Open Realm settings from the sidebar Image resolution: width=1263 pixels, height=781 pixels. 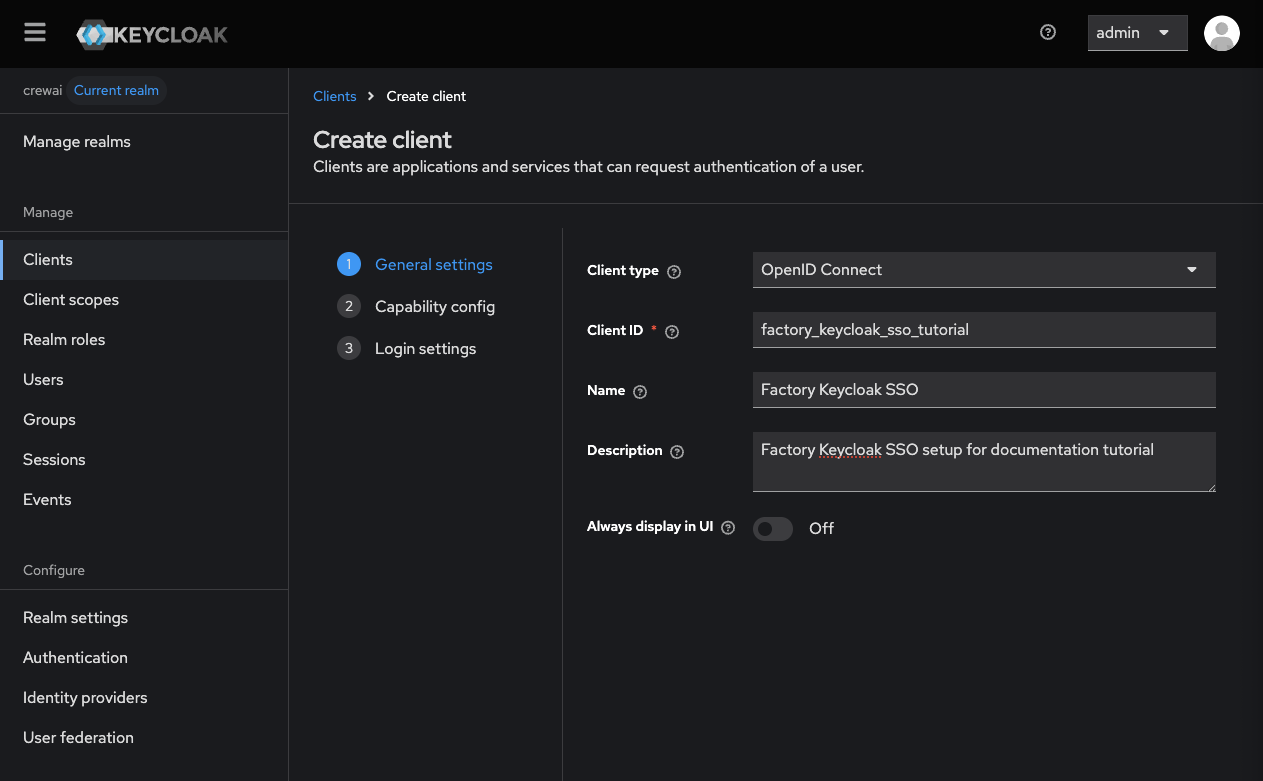pos(75,617)
